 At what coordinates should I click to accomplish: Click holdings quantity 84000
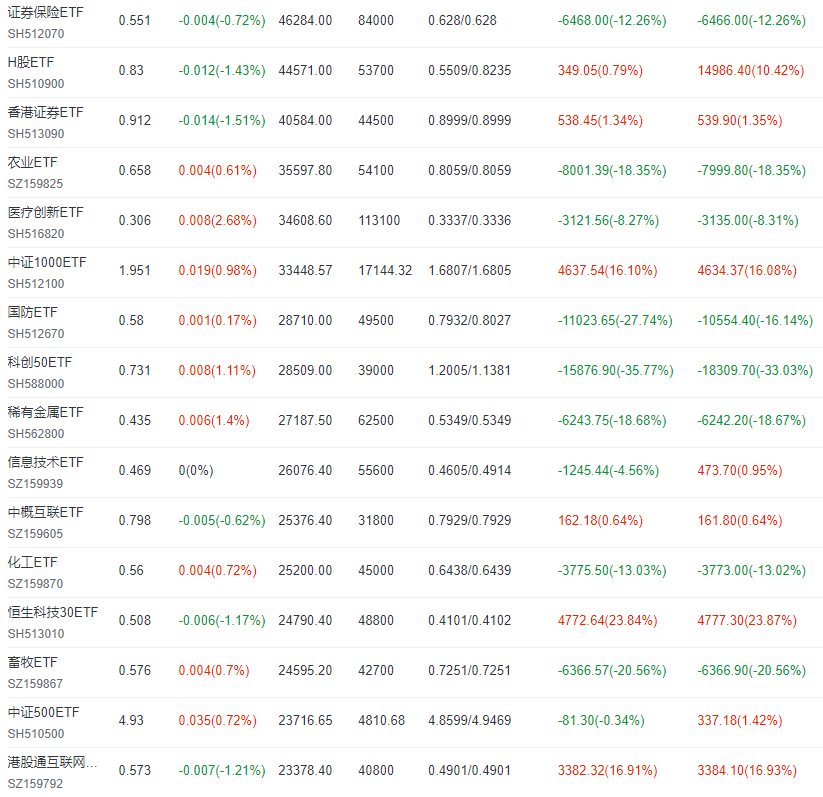pyautogui.click(x=376, y=20)
